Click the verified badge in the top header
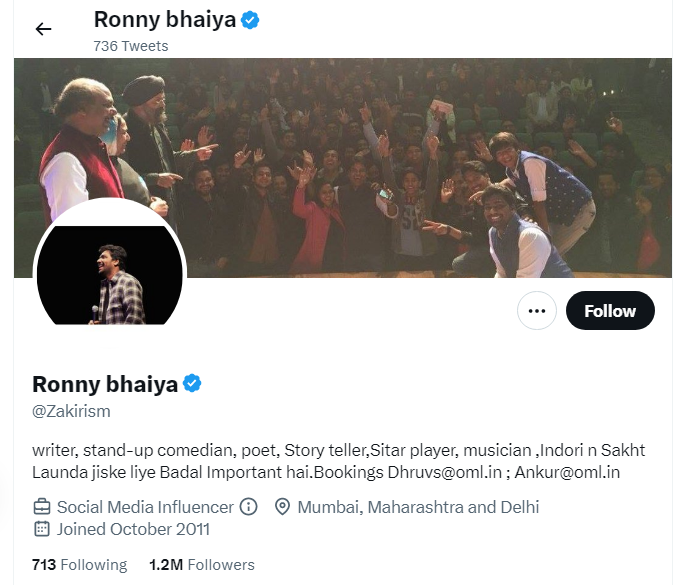The height and width of the screenshot is (585, 696). [251, 19]
